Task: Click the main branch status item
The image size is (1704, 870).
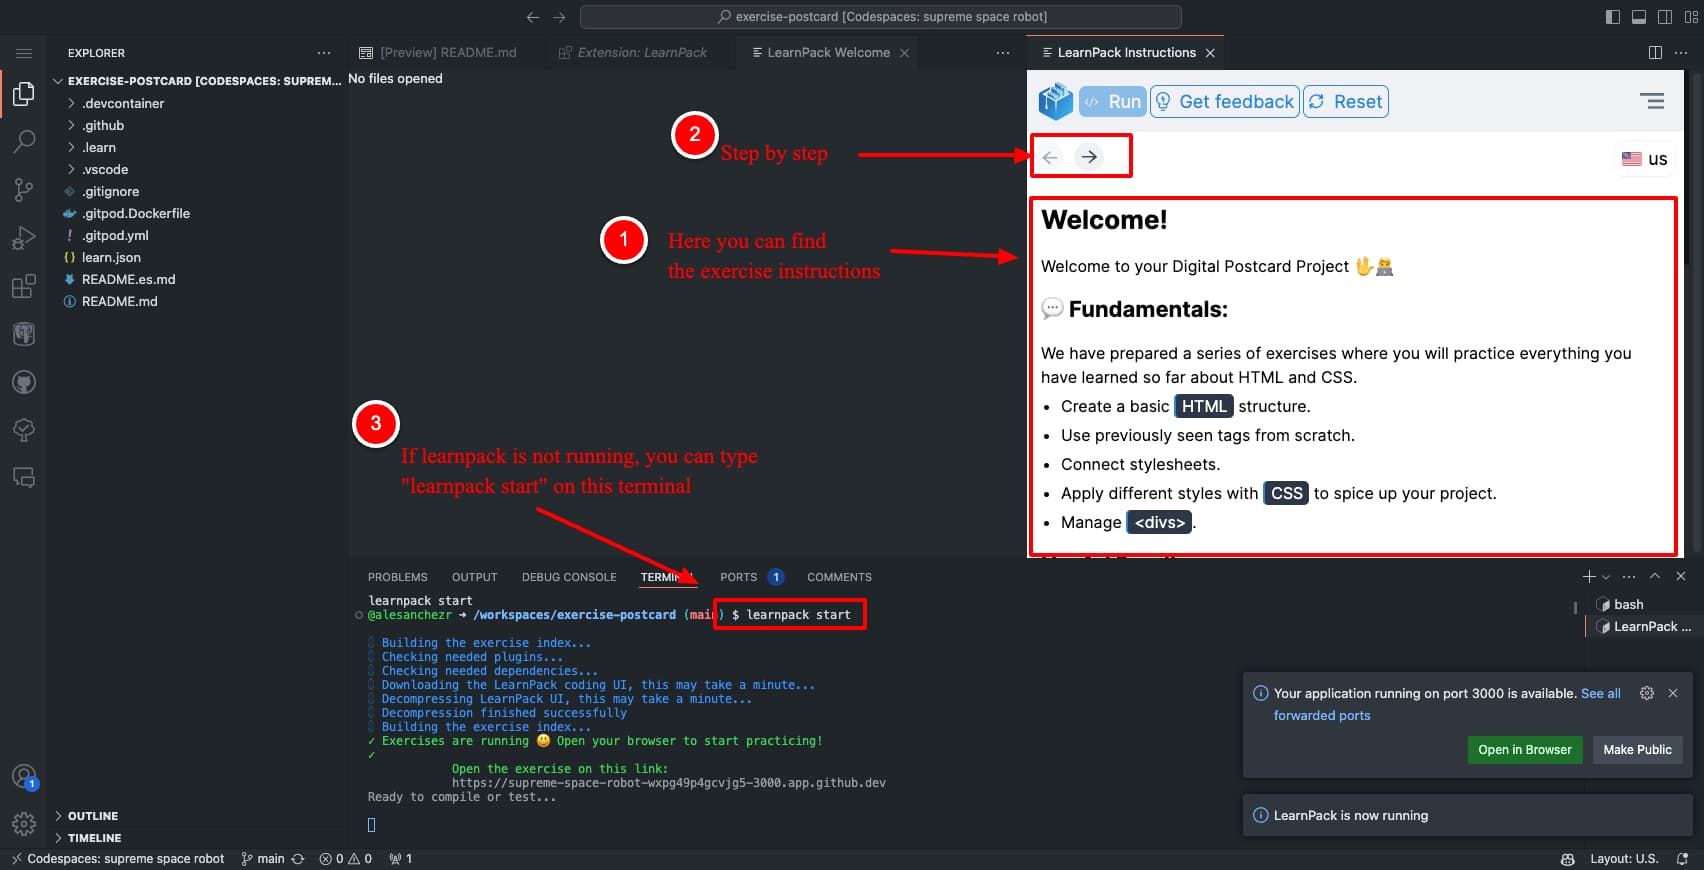Action: point(264,859)
